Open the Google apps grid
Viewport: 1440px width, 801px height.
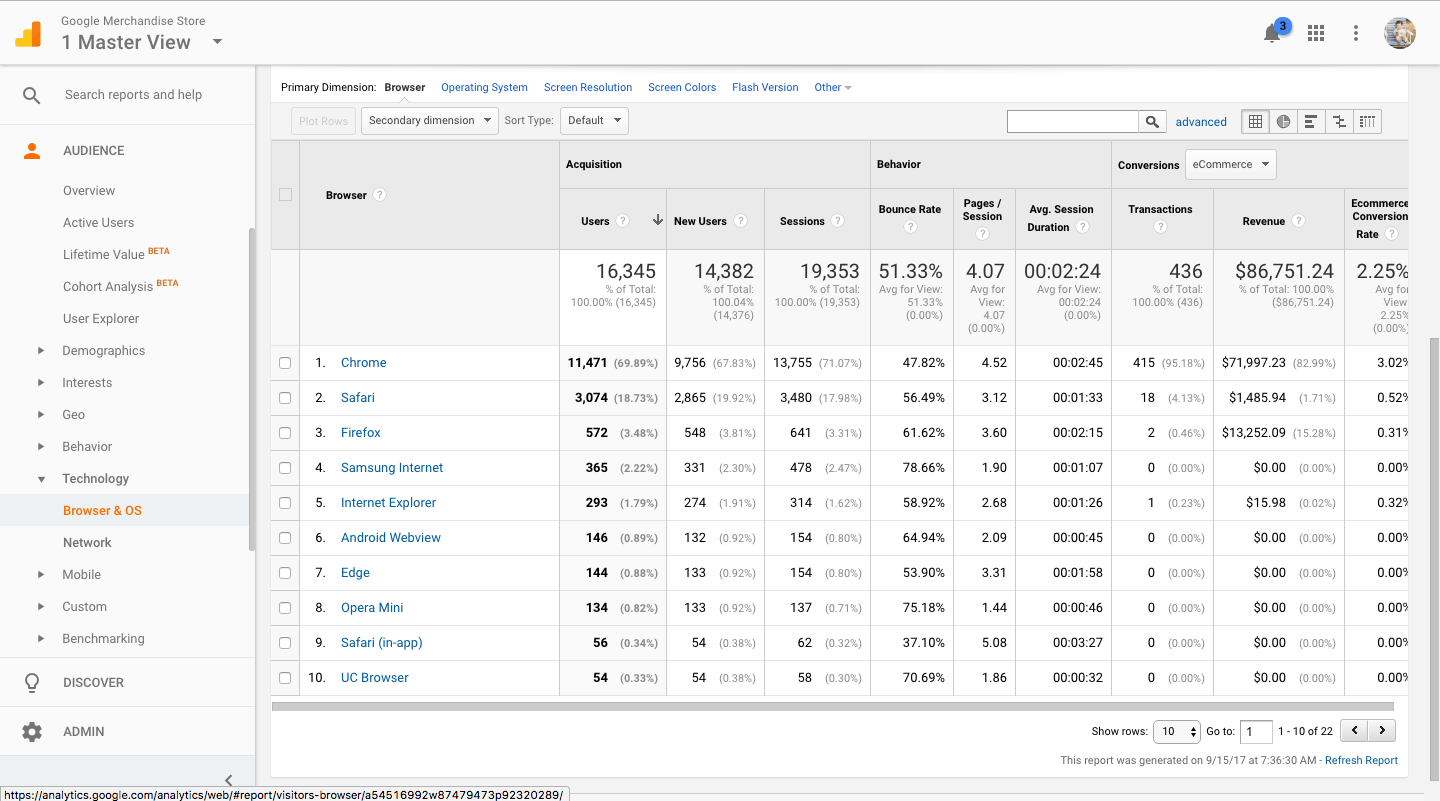coord(1316,33)
